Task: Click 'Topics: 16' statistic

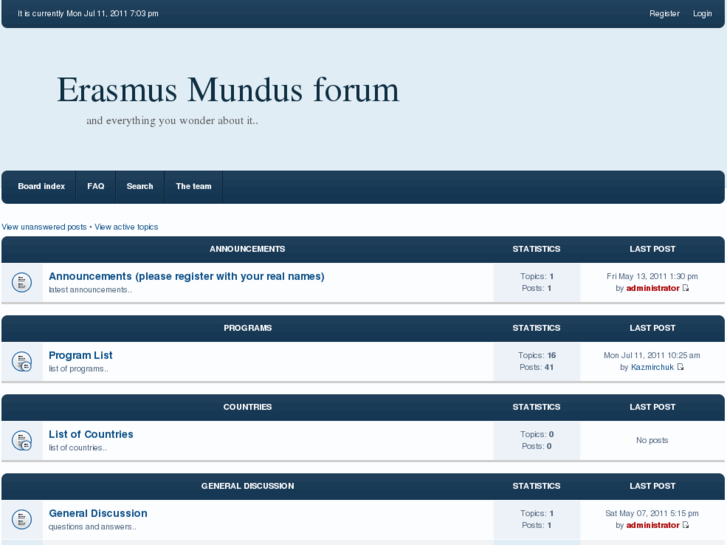Action: point(537,355)
